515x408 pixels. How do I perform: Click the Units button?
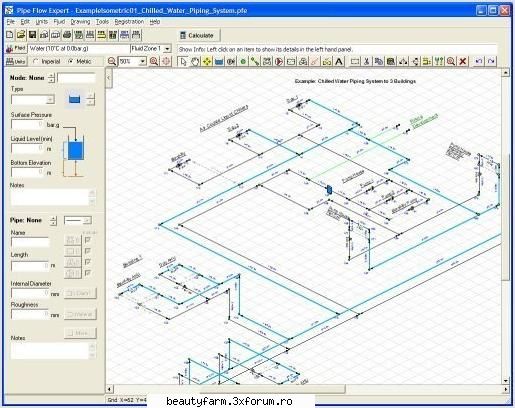tap(16, 61)
